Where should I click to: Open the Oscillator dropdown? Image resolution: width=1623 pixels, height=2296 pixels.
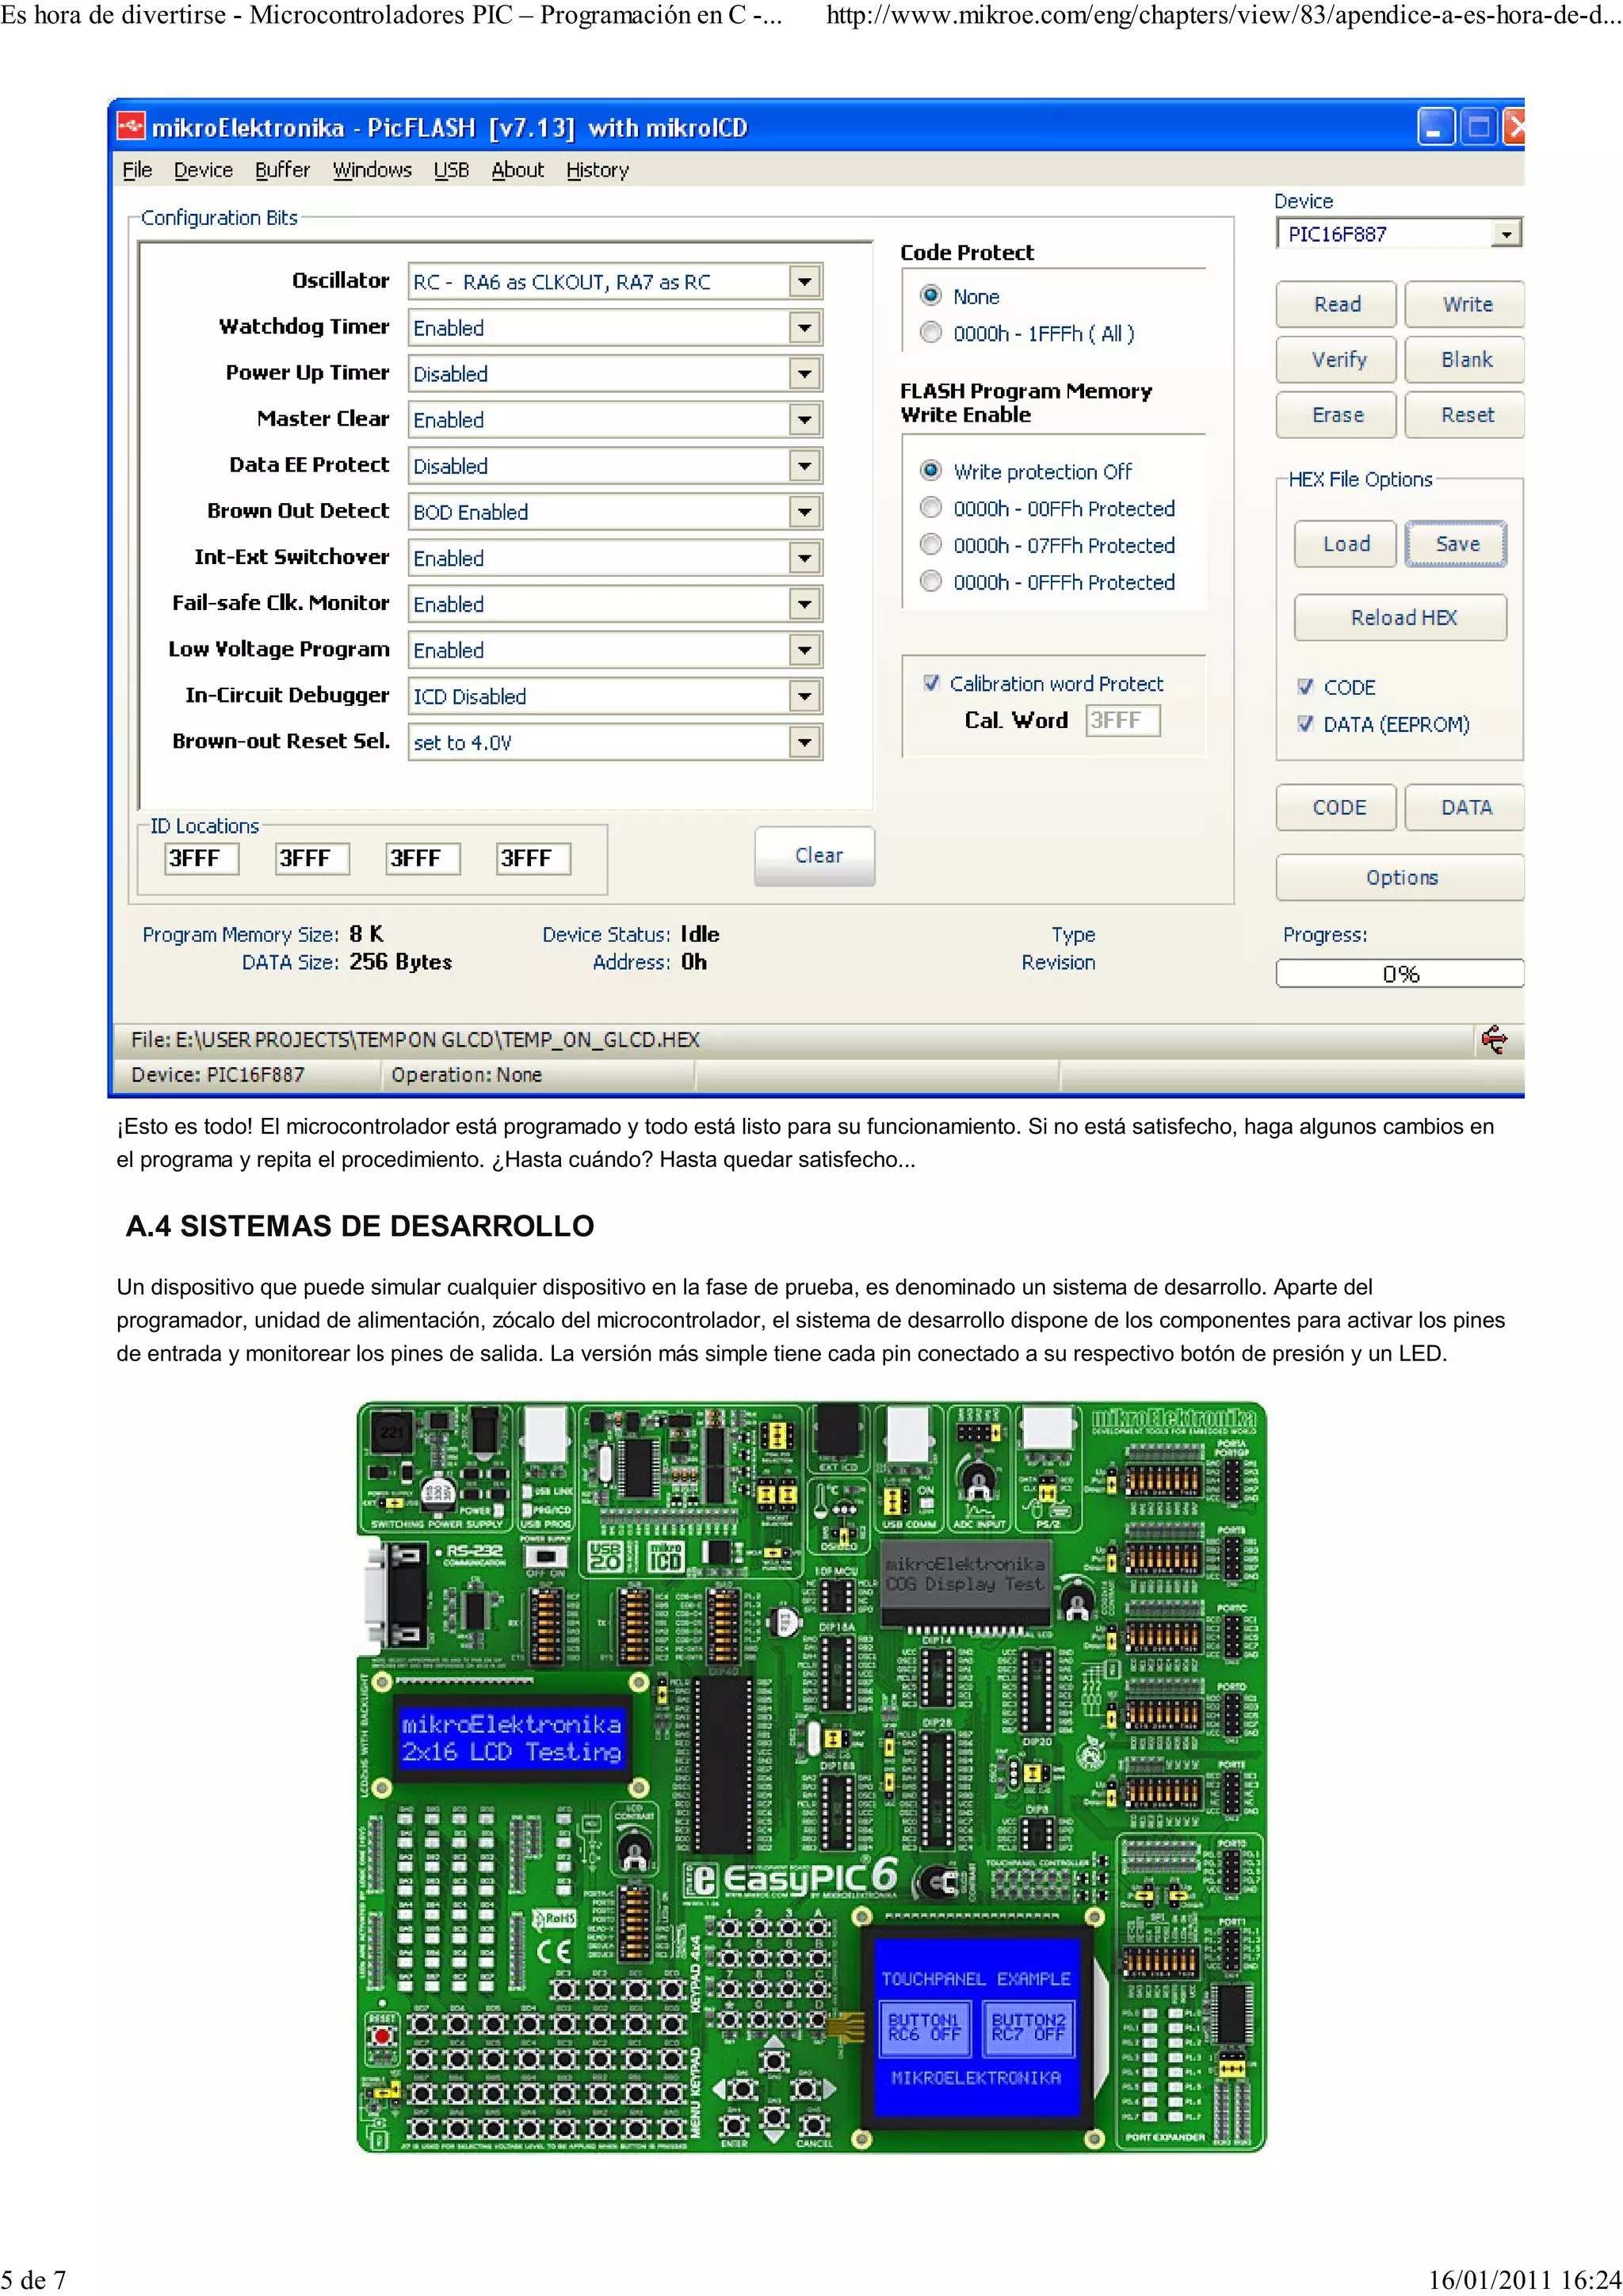click(x=804, y=282)
